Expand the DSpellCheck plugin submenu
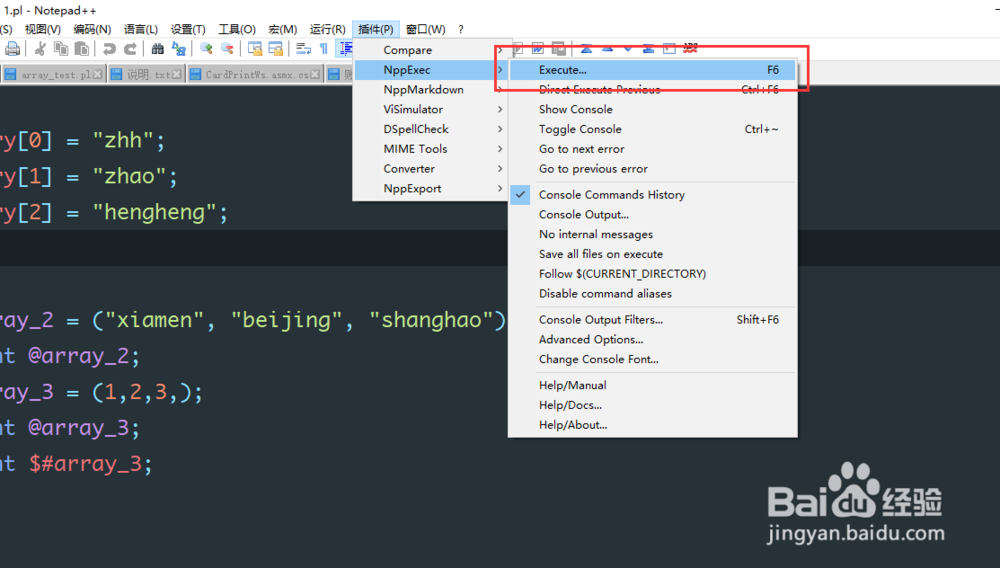The width and height of the screenshot is (1000, 568). 430,129
